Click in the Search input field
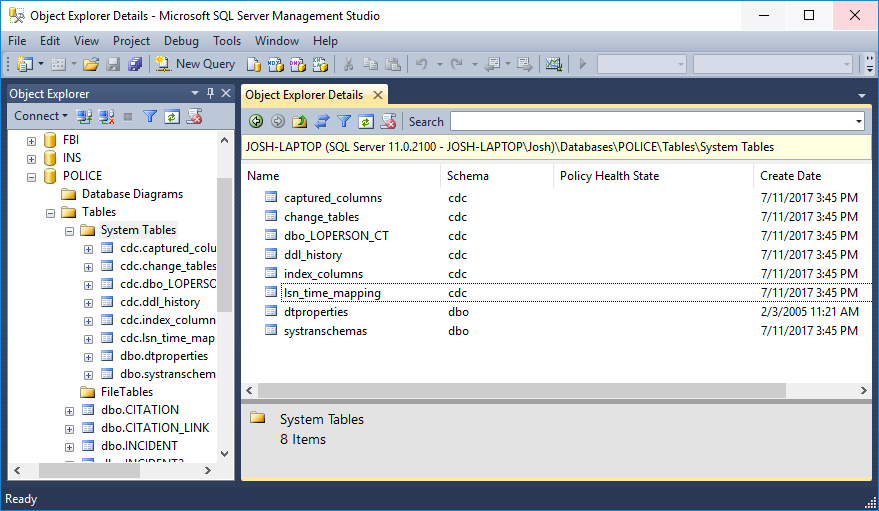 (651, 121)
